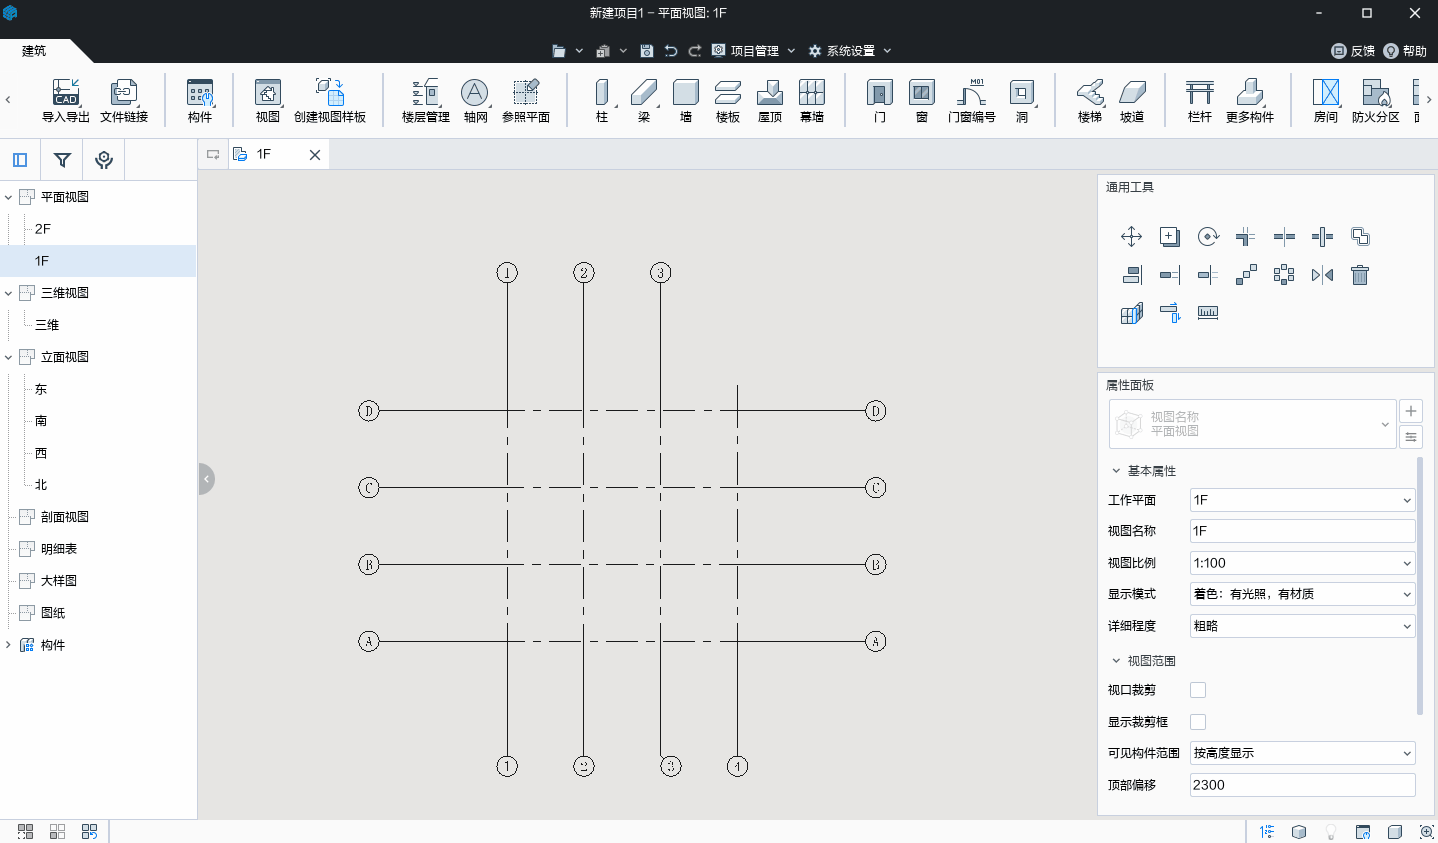Select the 柱 column tool
Image resolution: width=1438 pixels, height=843 pixels.
pyautogui.click(x=602, y=101)
